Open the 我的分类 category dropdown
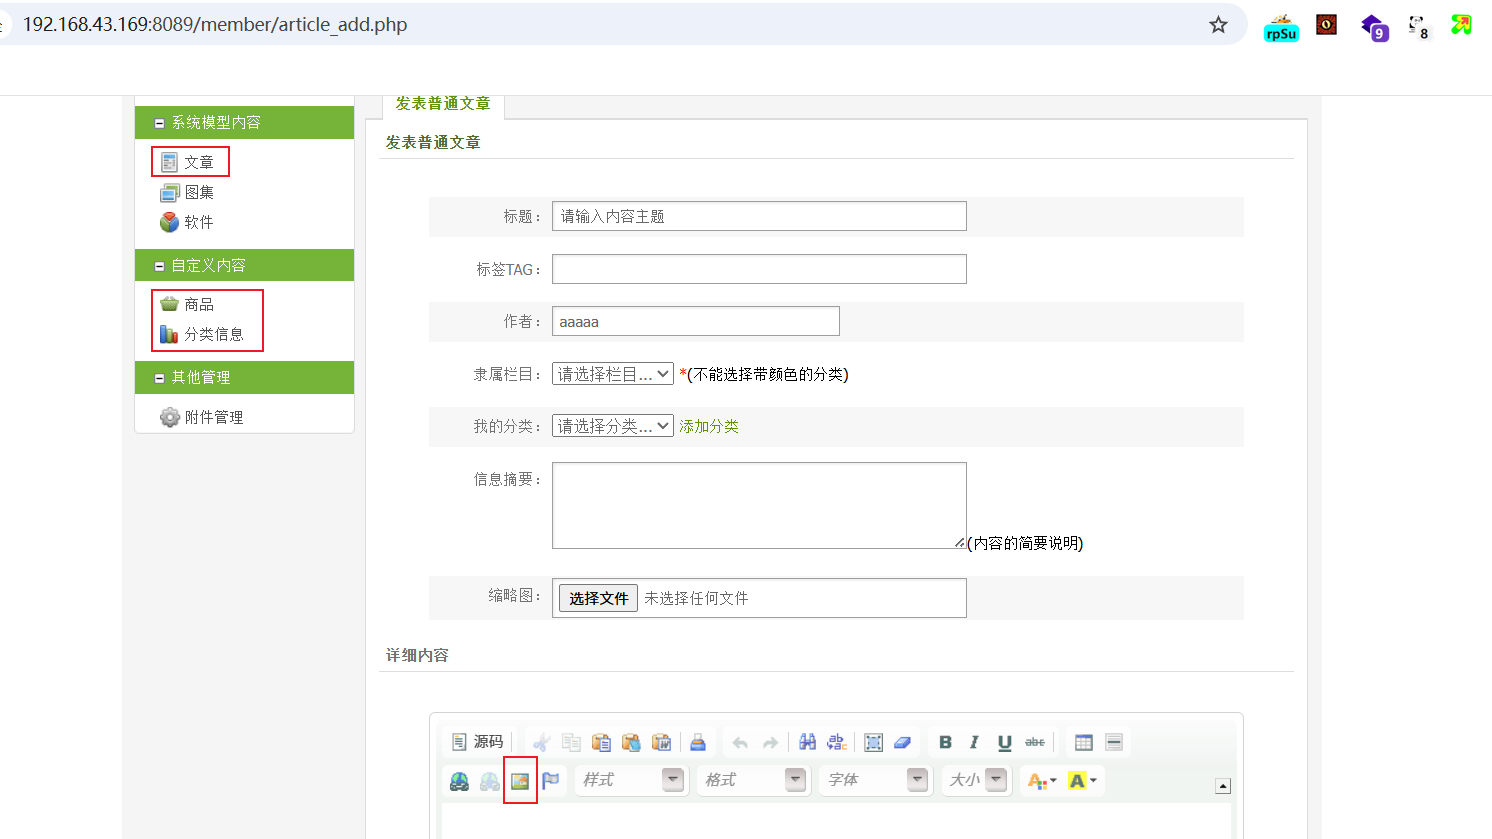 pyautogui.click(x=612, y=426)
